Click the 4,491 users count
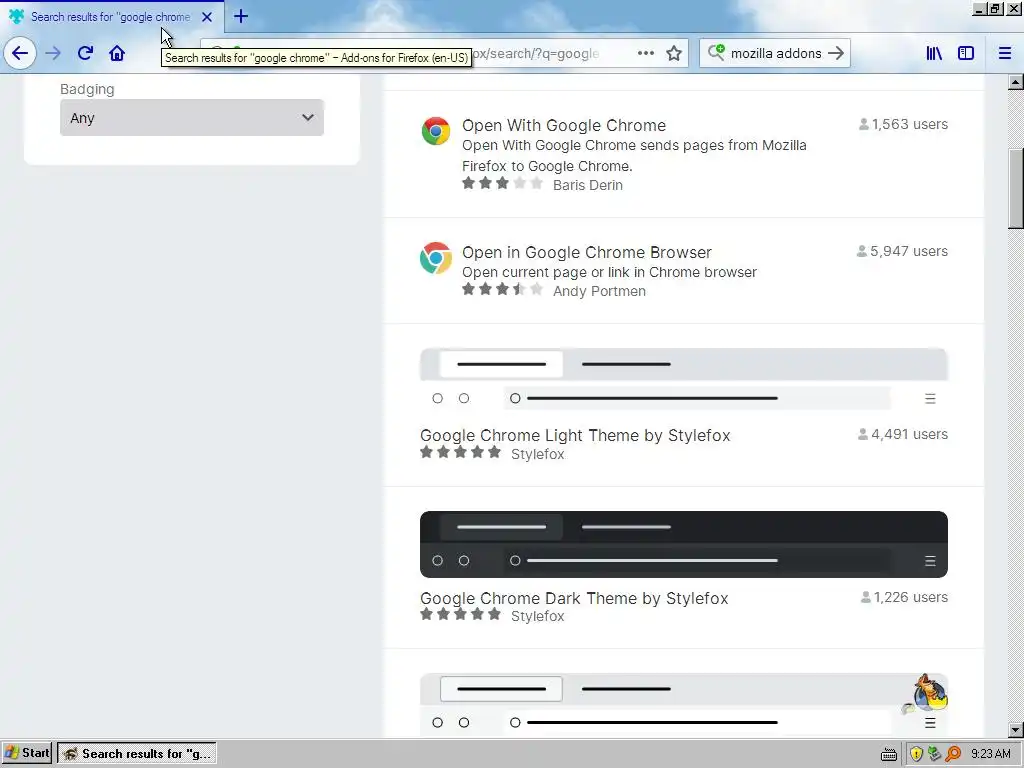Screen dimensions: 1024x768 (903, 434)
